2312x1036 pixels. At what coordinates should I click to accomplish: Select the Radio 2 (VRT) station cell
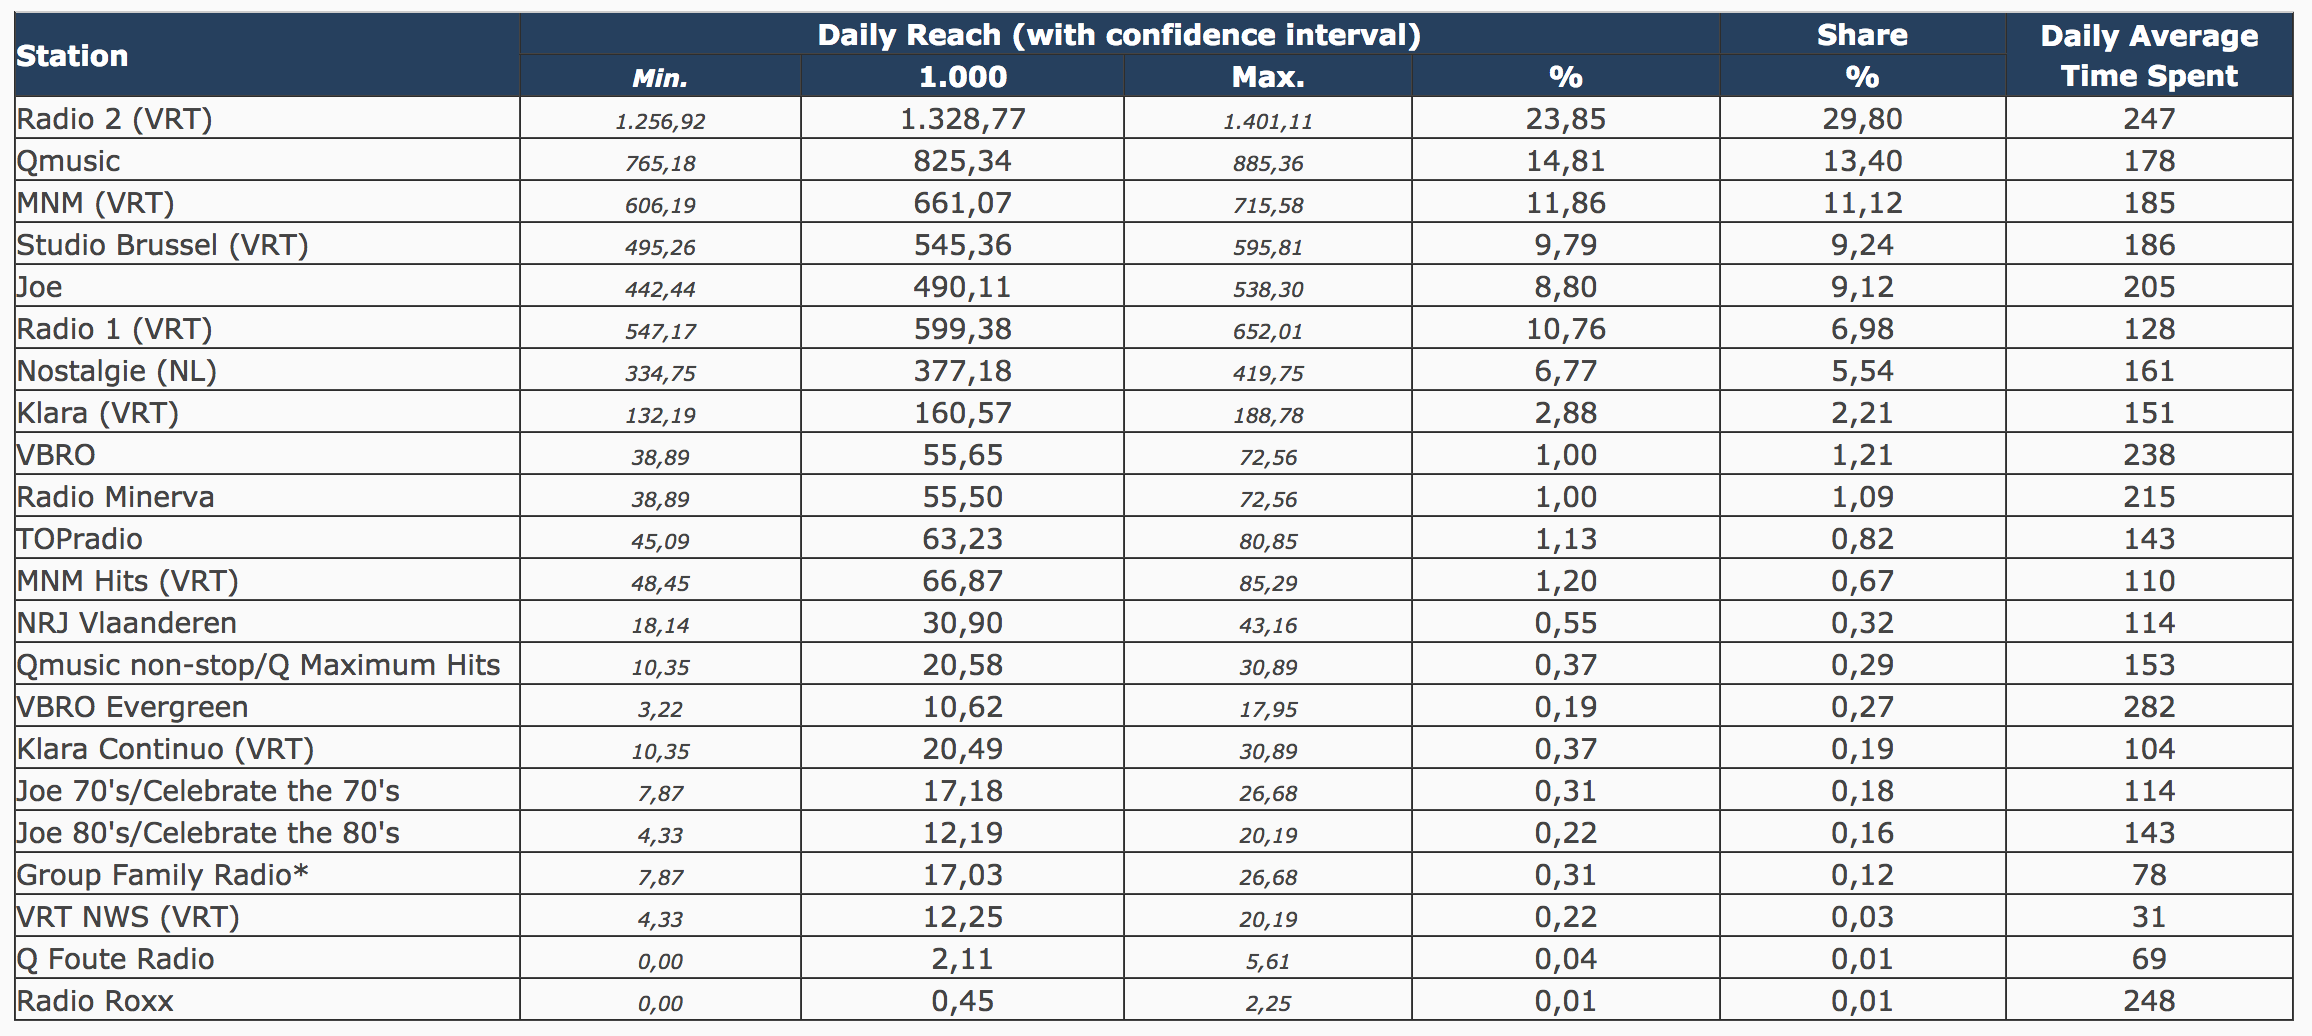[115, 119]
